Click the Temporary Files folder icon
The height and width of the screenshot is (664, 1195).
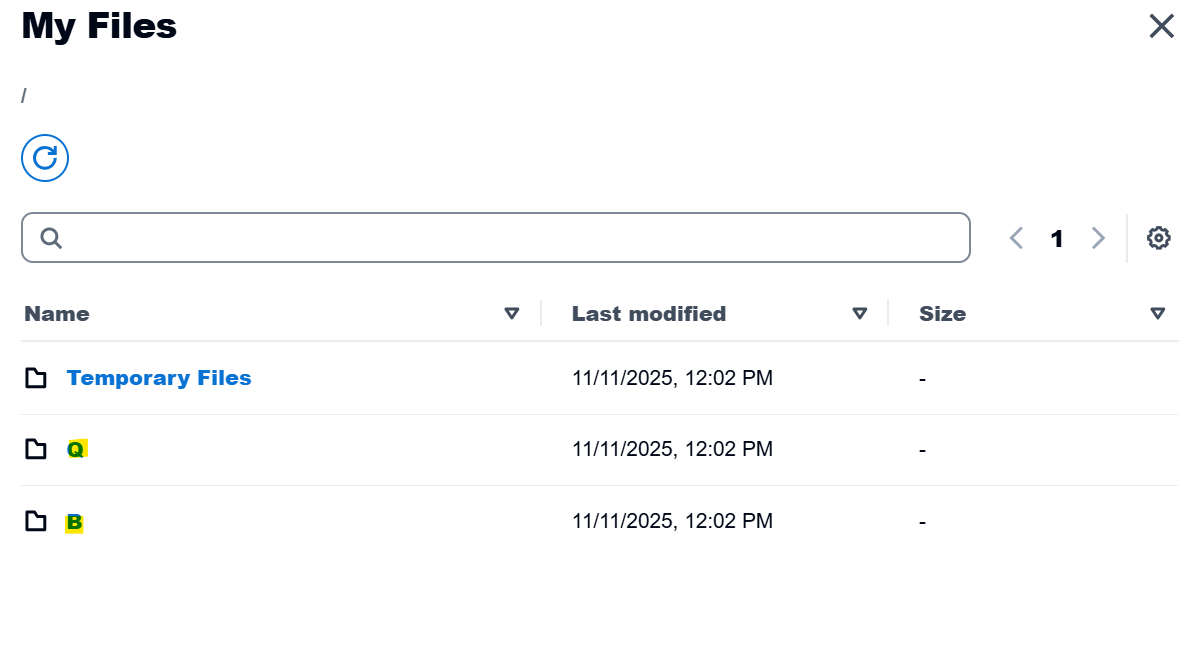click(x=36, y=378)
